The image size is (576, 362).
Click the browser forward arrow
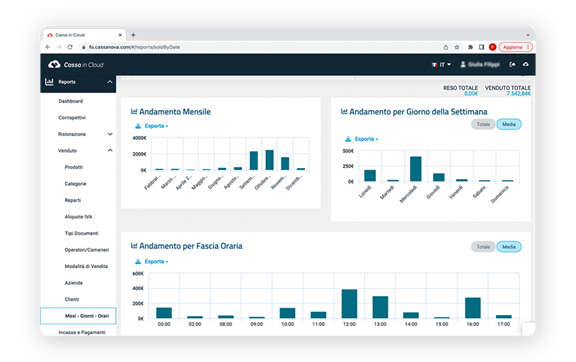59,47
